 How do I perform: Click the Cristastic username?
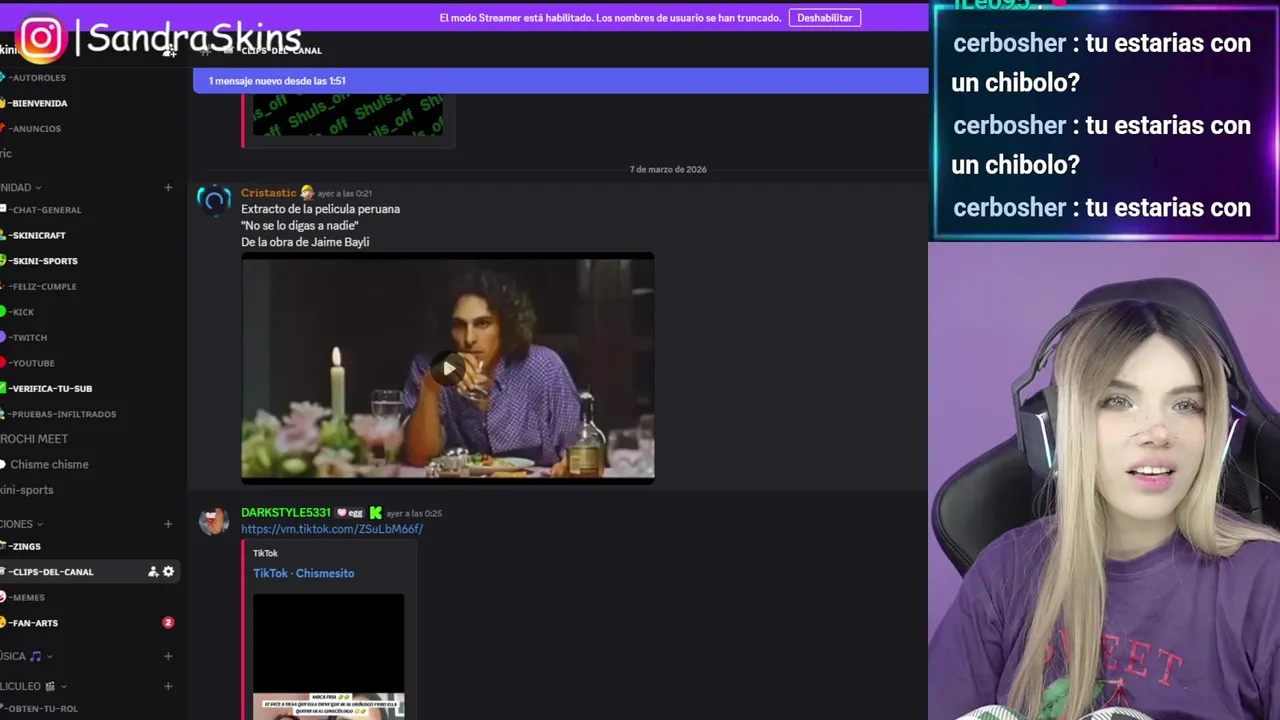[x=268, y=193]
